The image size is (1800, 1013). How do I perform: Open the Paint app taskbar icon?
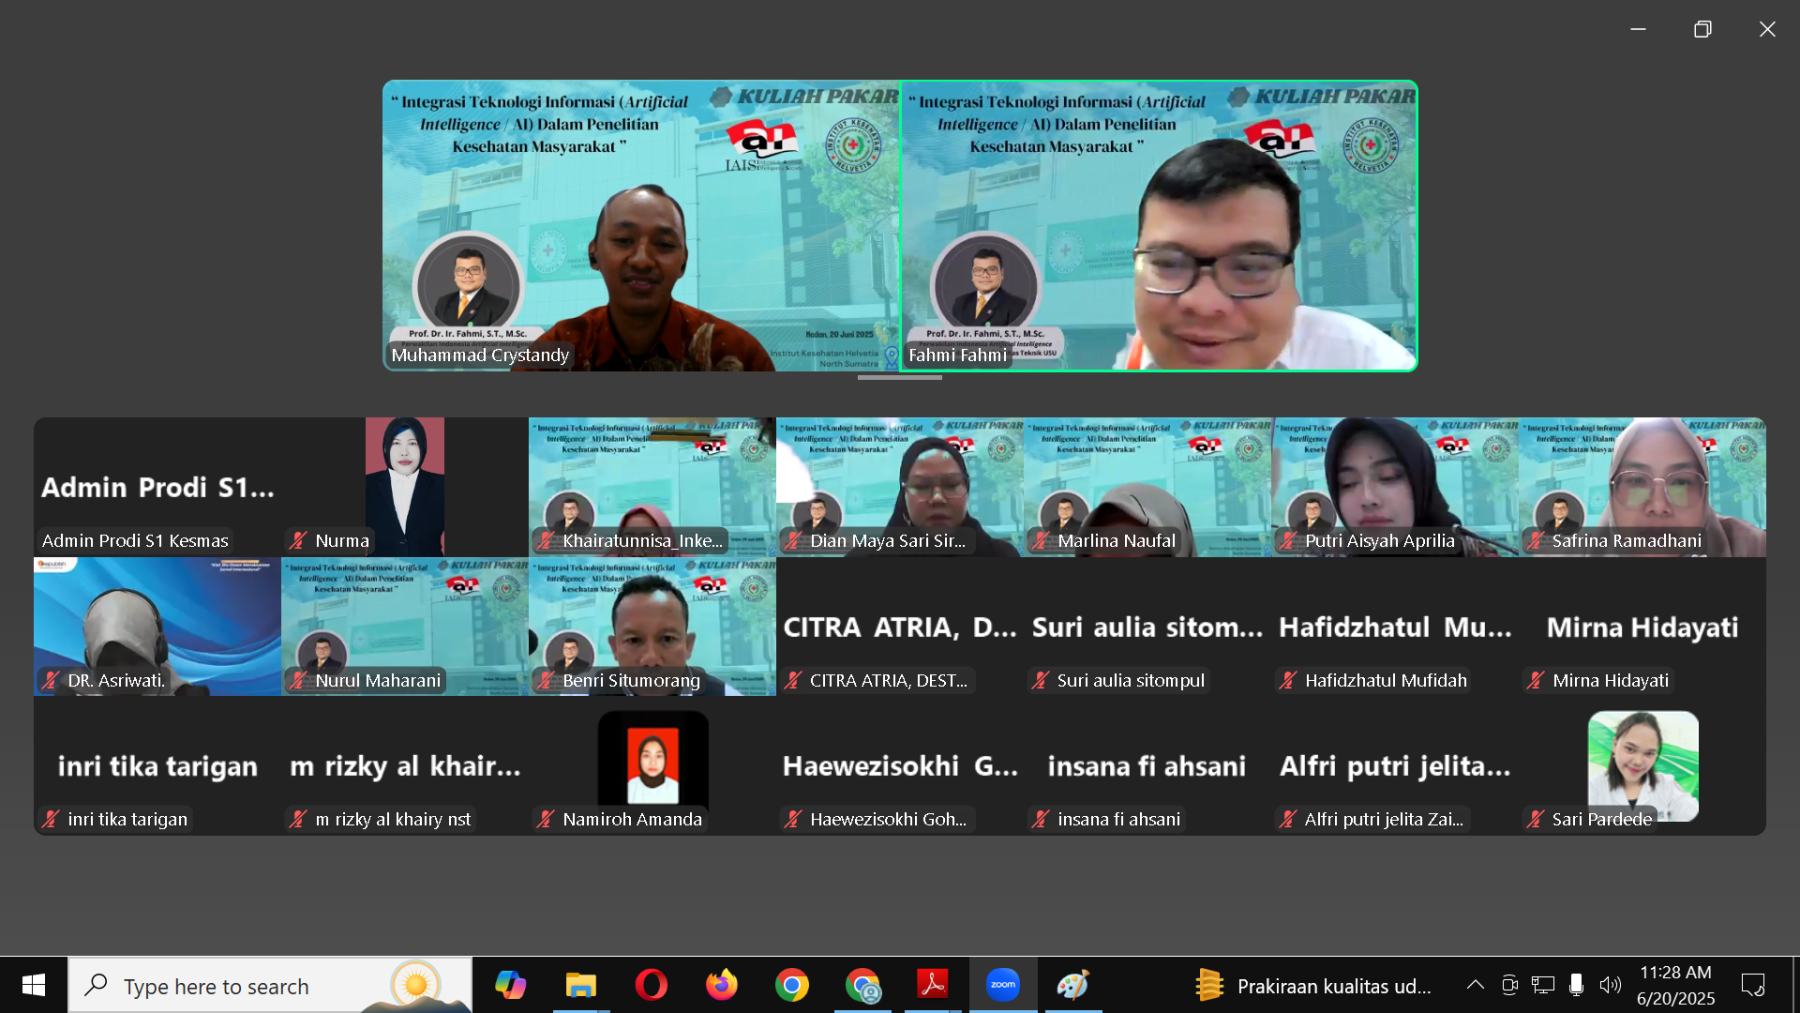[1072, 985]
